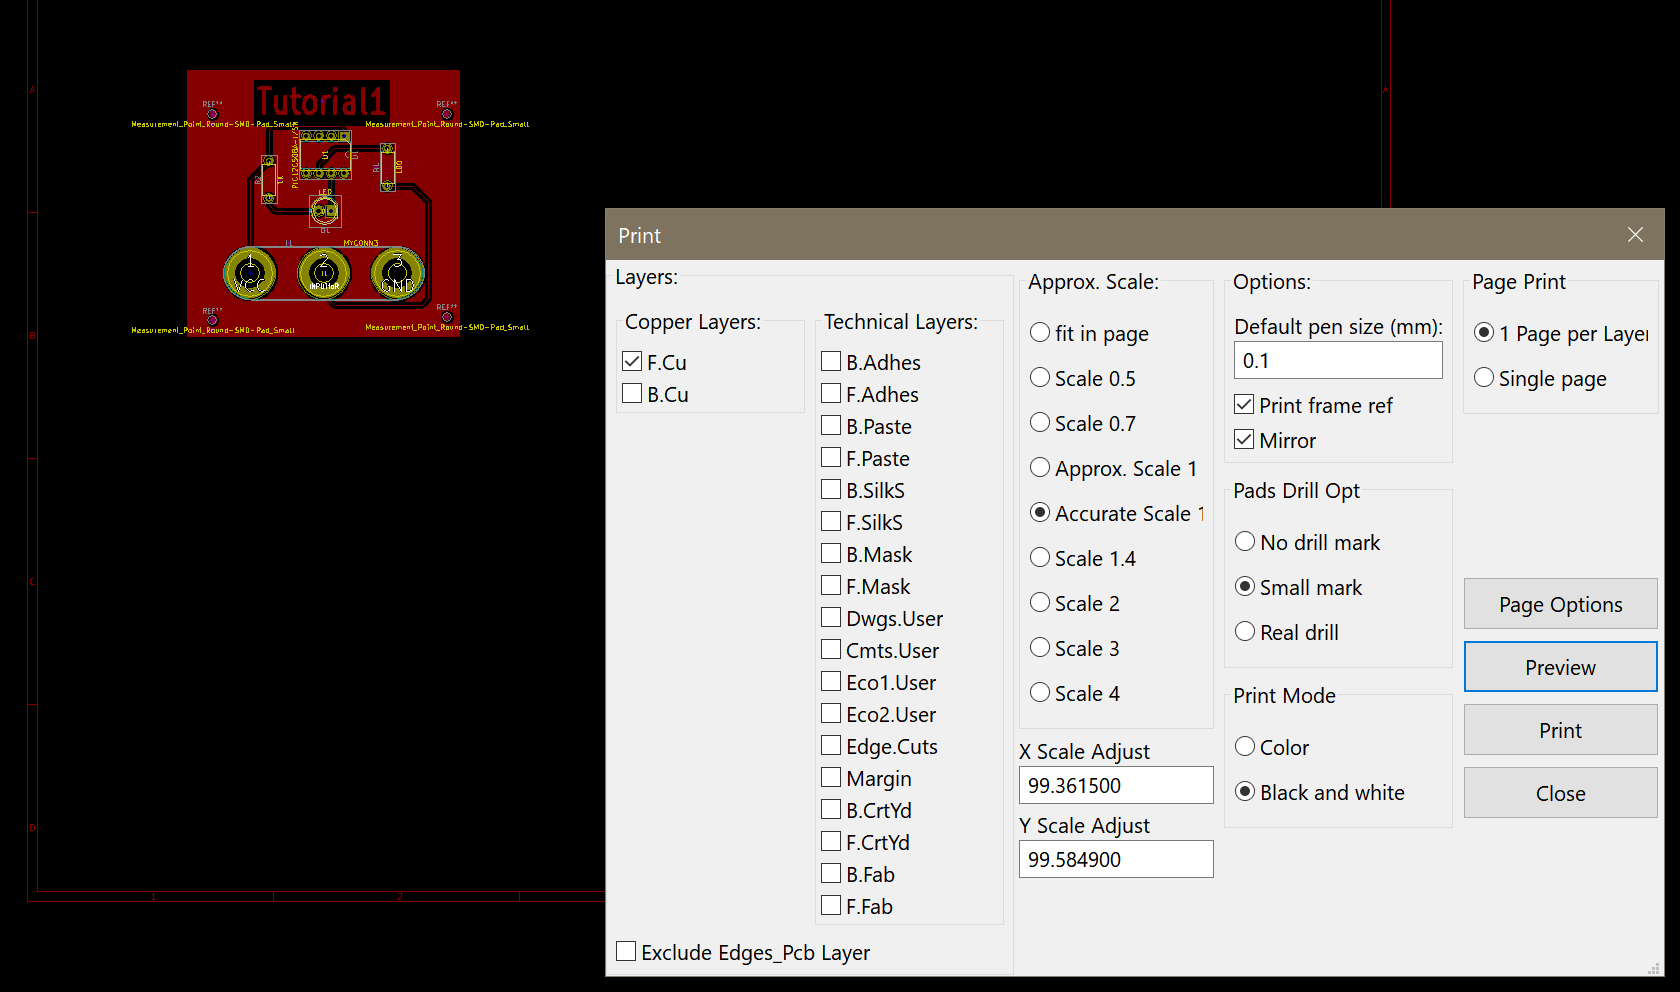The height and width of the screenshot is (992, 1680).
Task: Choose Scale 0.5 option
Action: (x=1040, y=378)
